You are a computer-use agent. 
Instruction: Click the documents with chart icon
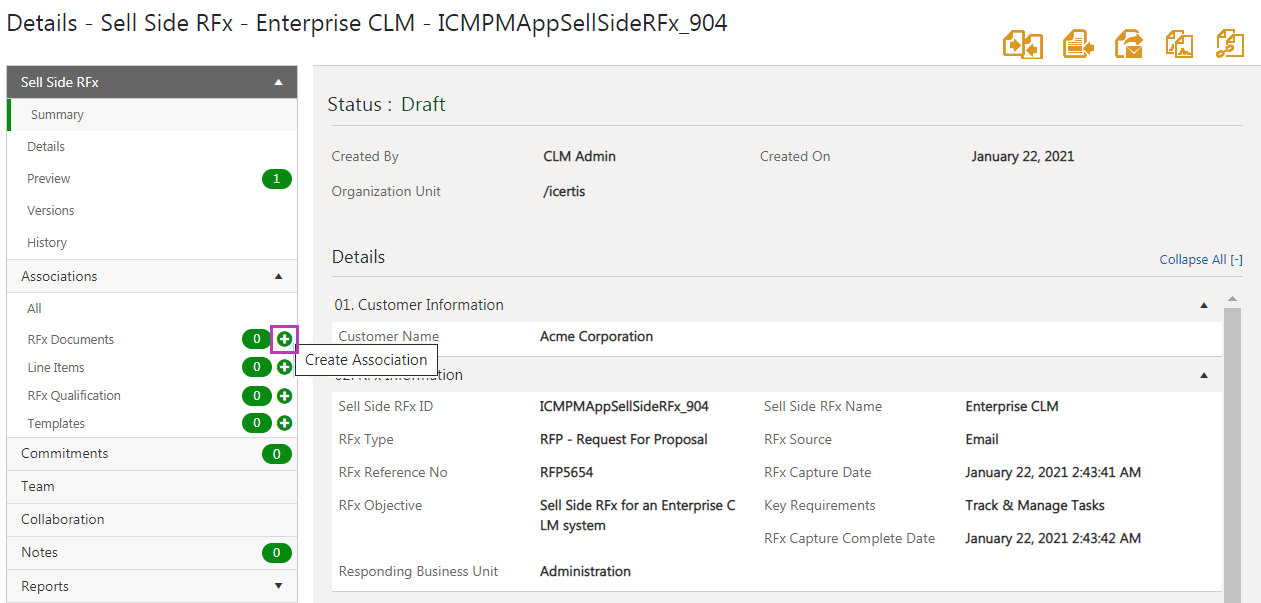[x=1179, y=44]
